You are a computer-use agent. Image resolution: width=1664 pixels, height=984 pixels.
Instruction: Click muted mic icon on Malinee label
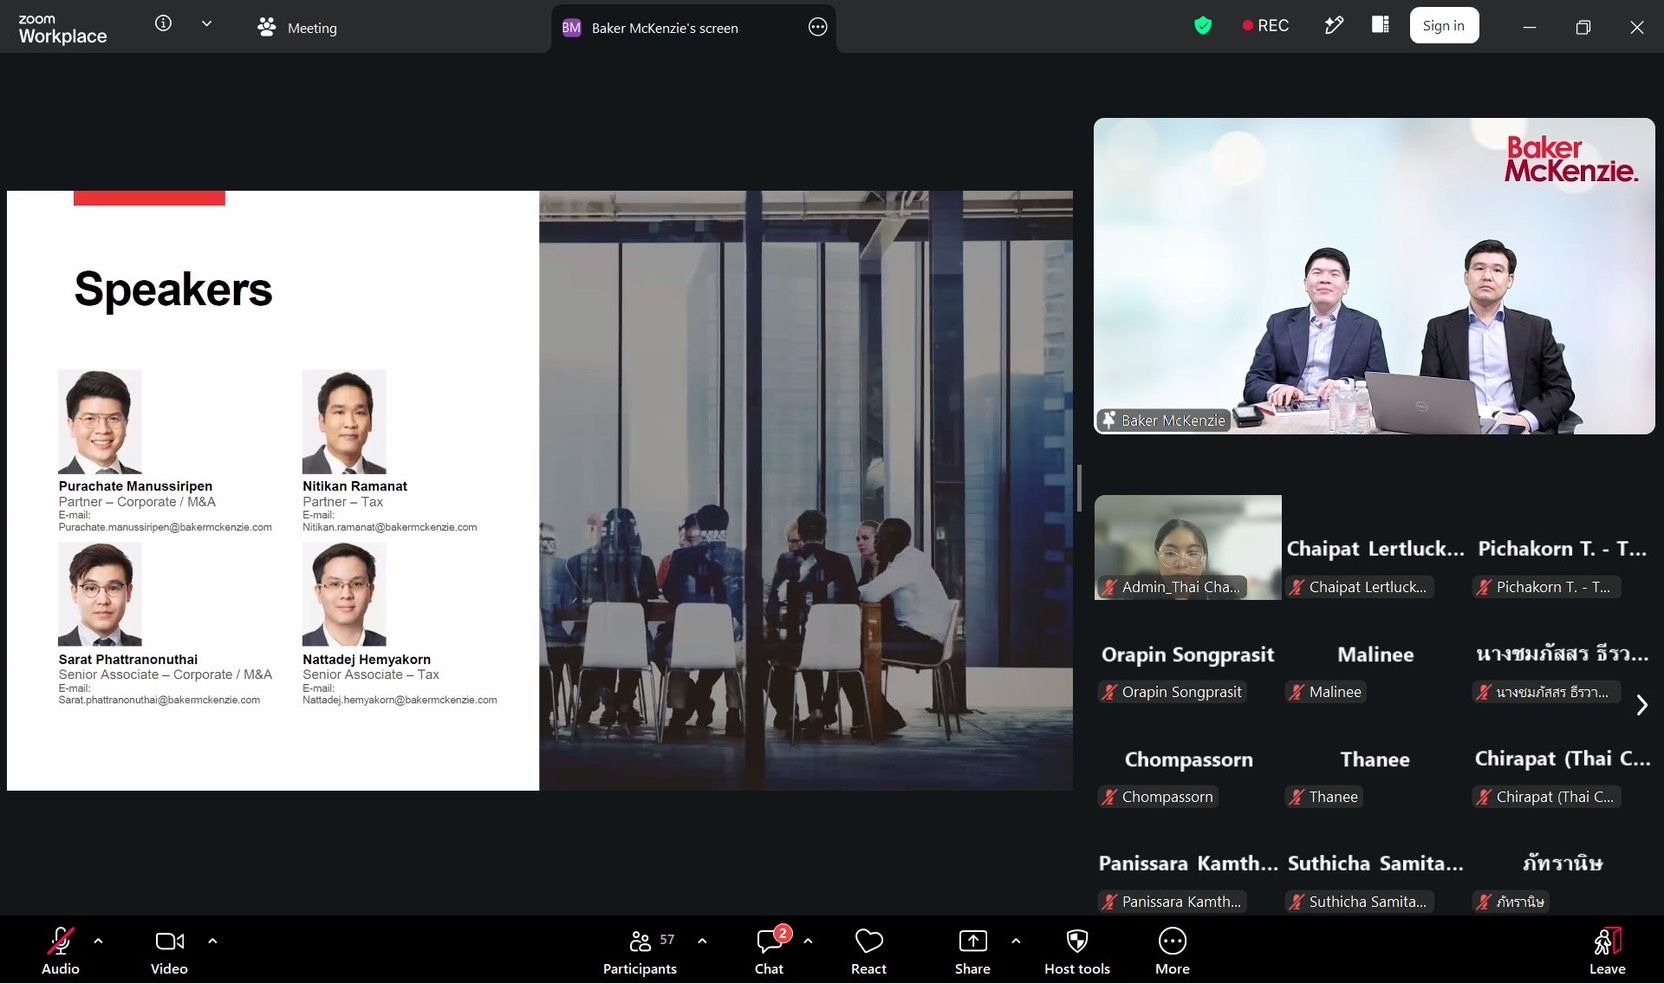1296,692
